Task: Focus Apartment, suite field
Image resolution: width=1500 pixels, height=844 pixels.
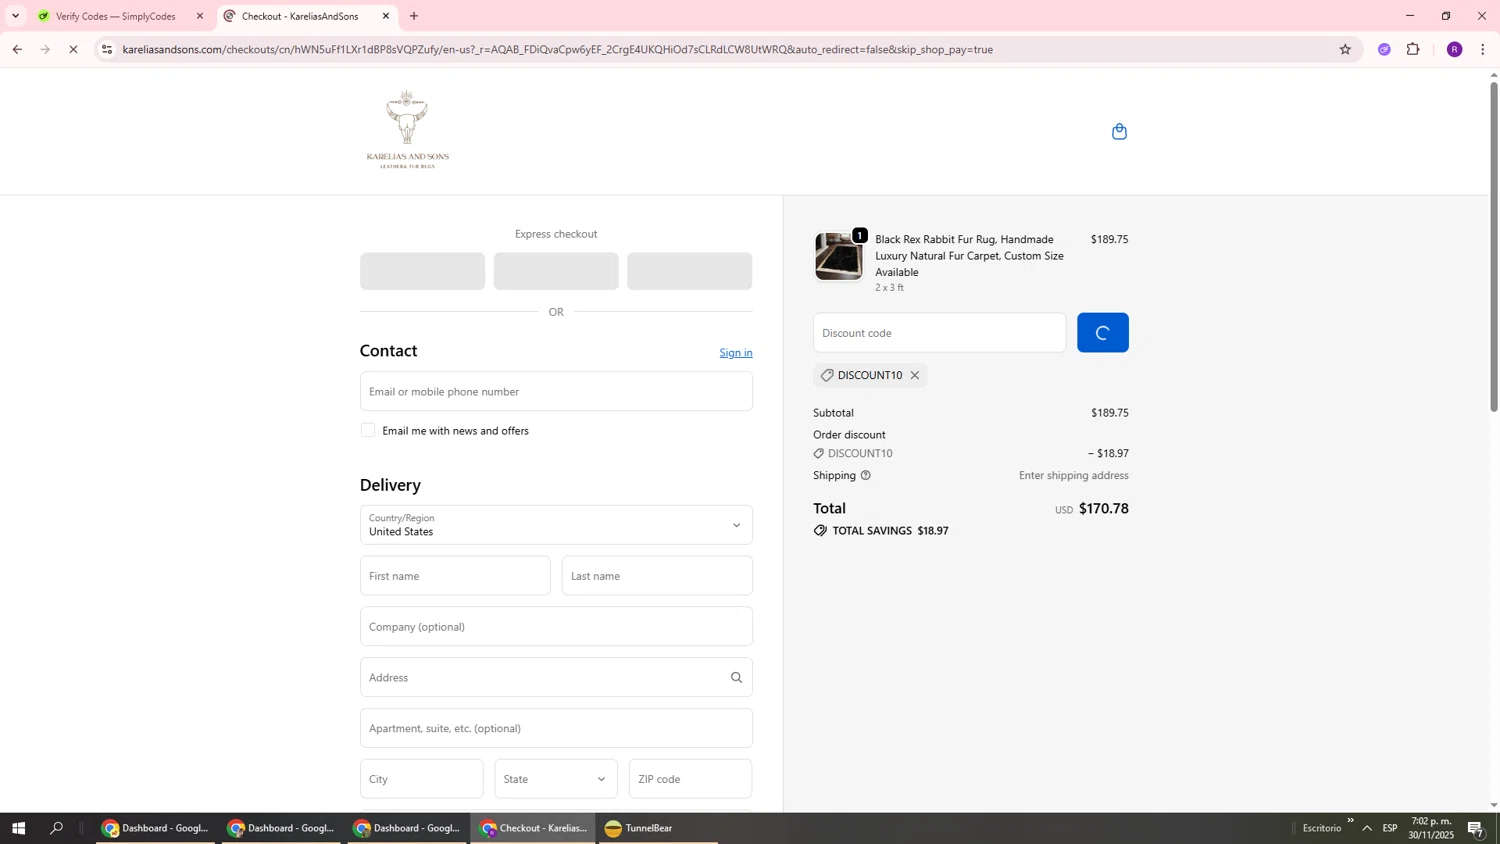Action: (x=556, y=728)
